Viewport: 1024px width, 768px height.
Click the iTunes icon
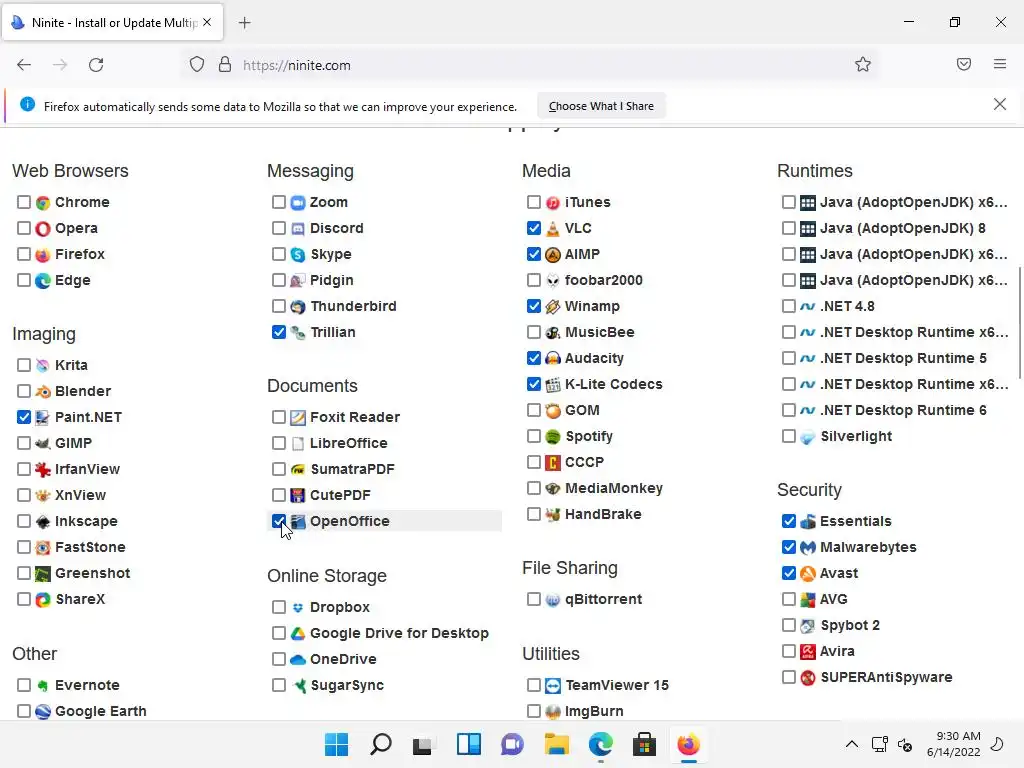tap(552, 202)
